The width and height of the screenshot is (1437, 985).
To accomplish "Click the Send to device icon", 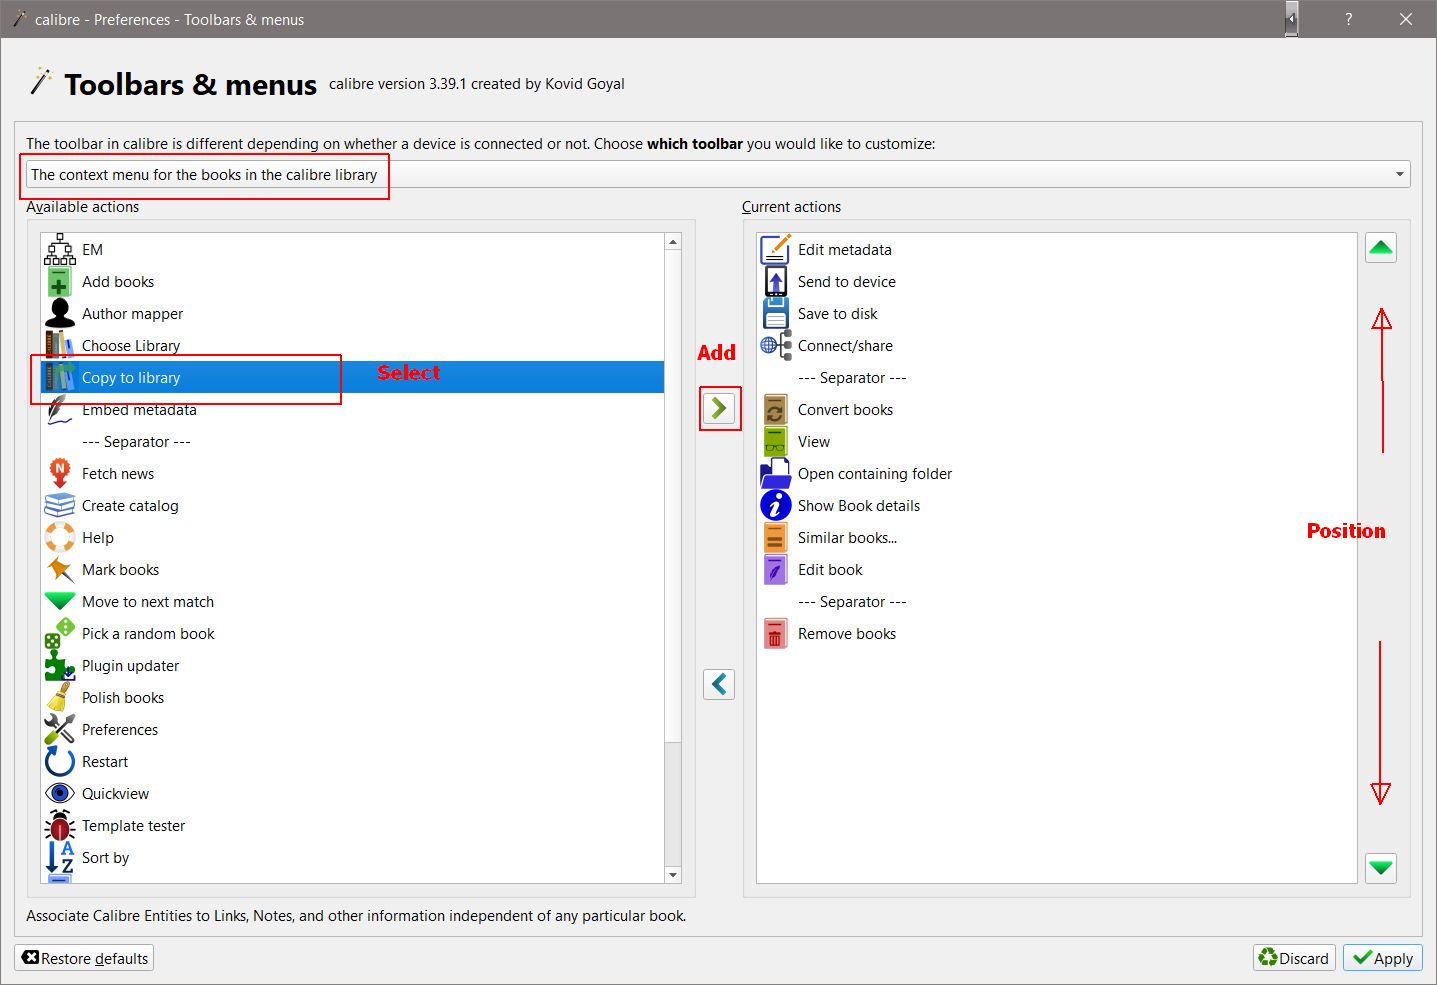I will [776, 281].
